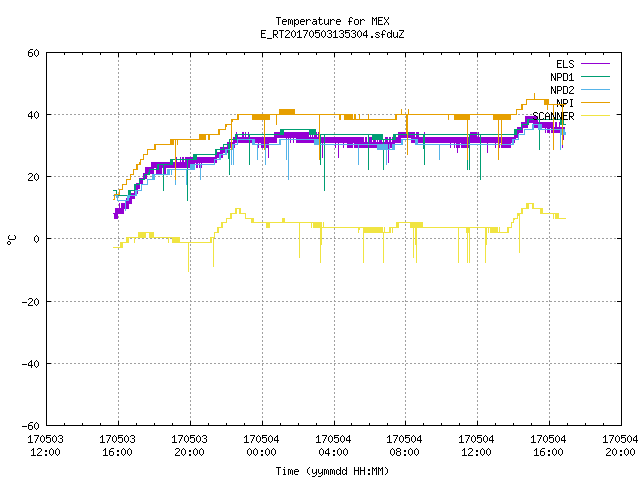The image size is (640, 480).
Task: Click the NPD2 legend label
Action: click(562, 90)
